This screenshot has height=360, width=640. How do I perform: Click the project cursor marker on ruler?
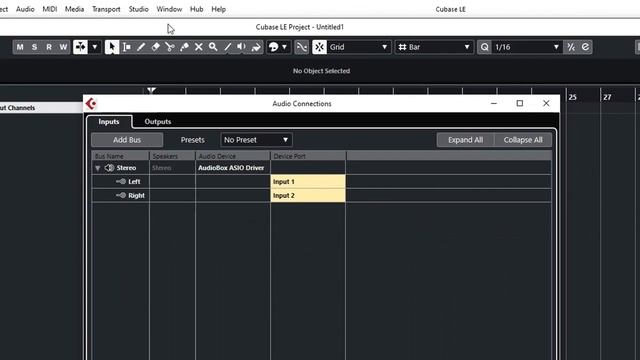point(151,90)
